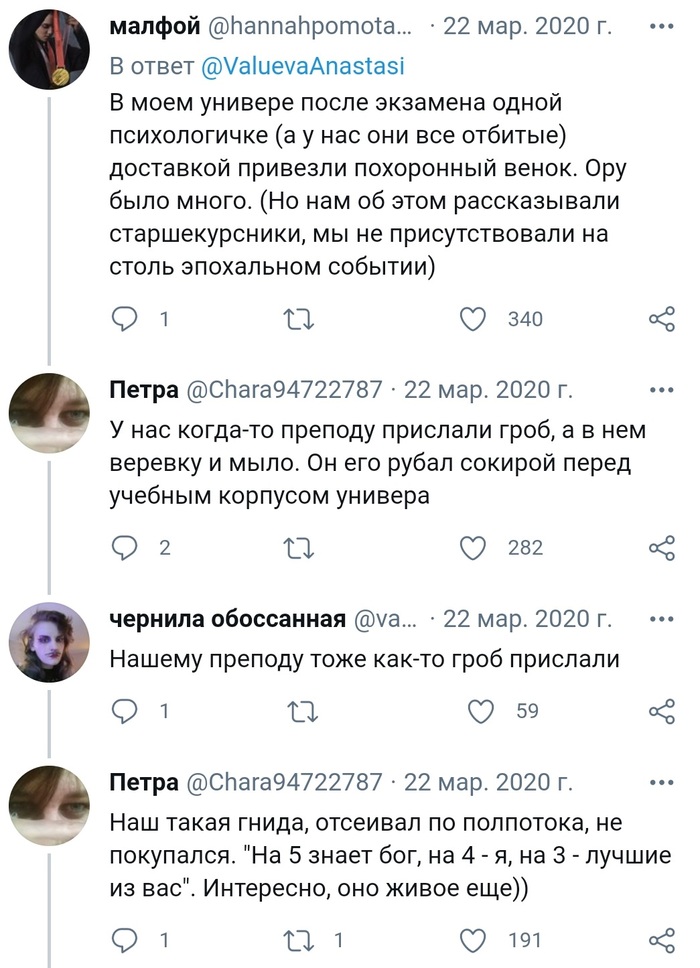Screen dimensions: 700x968
Task: Reply to Петра's coffin tweet with 2 replies
Action: click(124, 547)
